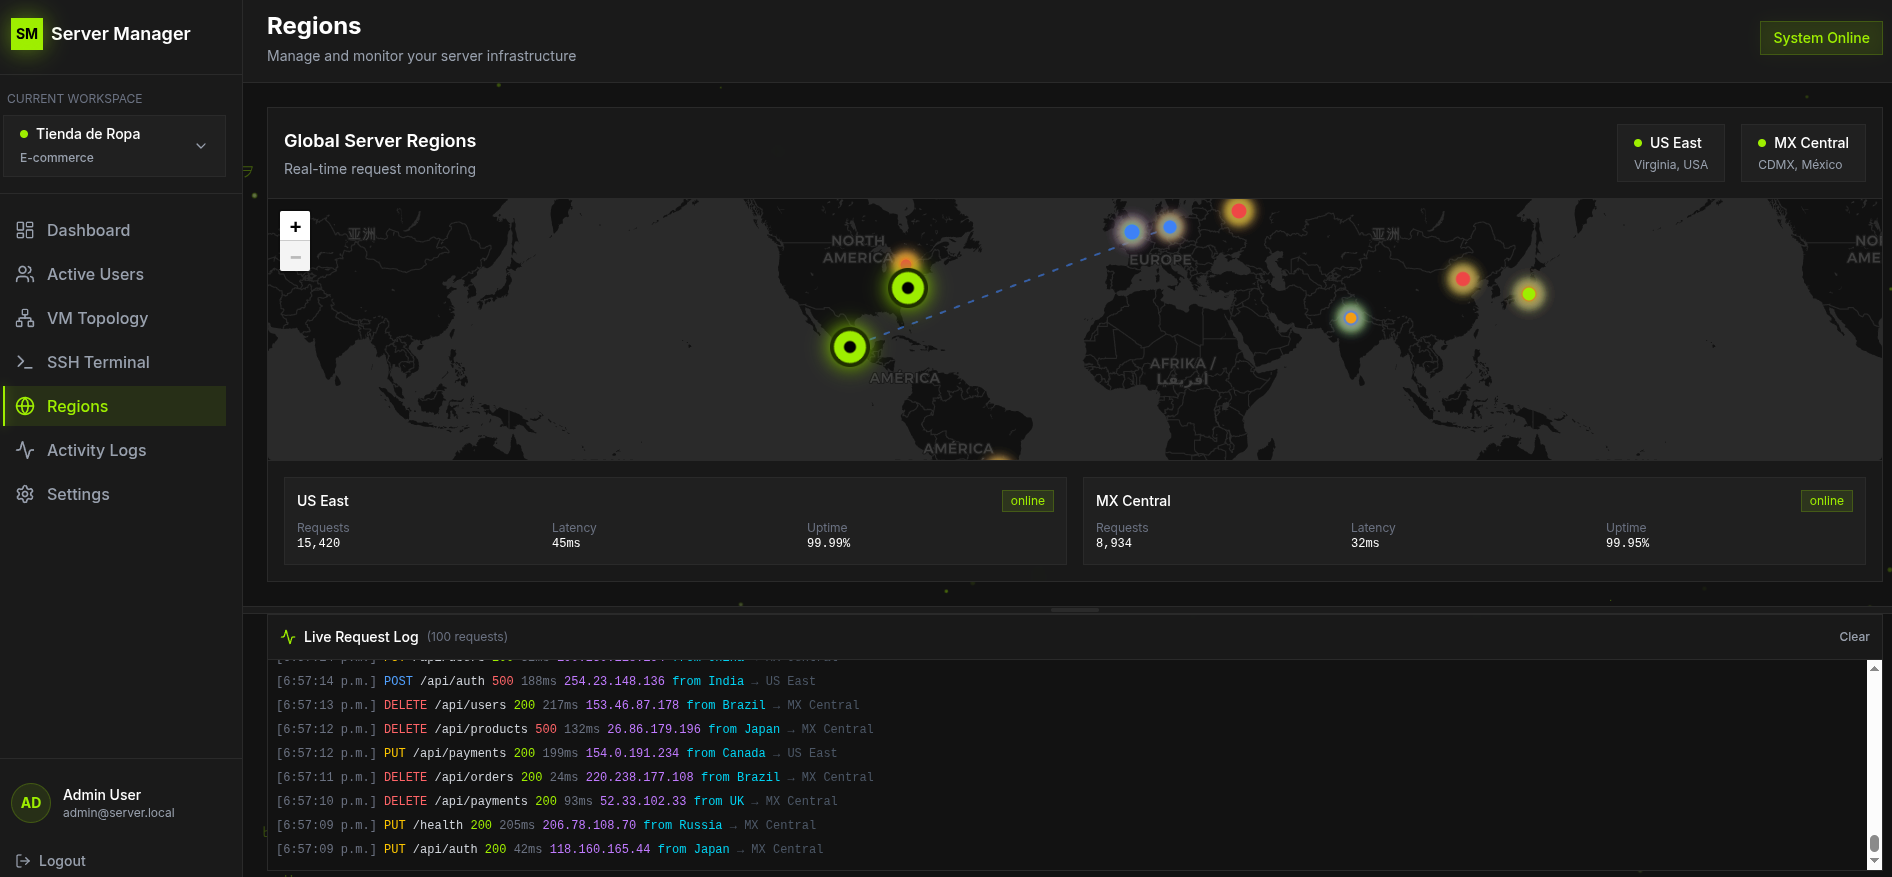Zoom out on the map
This screenshot has height=877, width=1892.
click(295, 257)
